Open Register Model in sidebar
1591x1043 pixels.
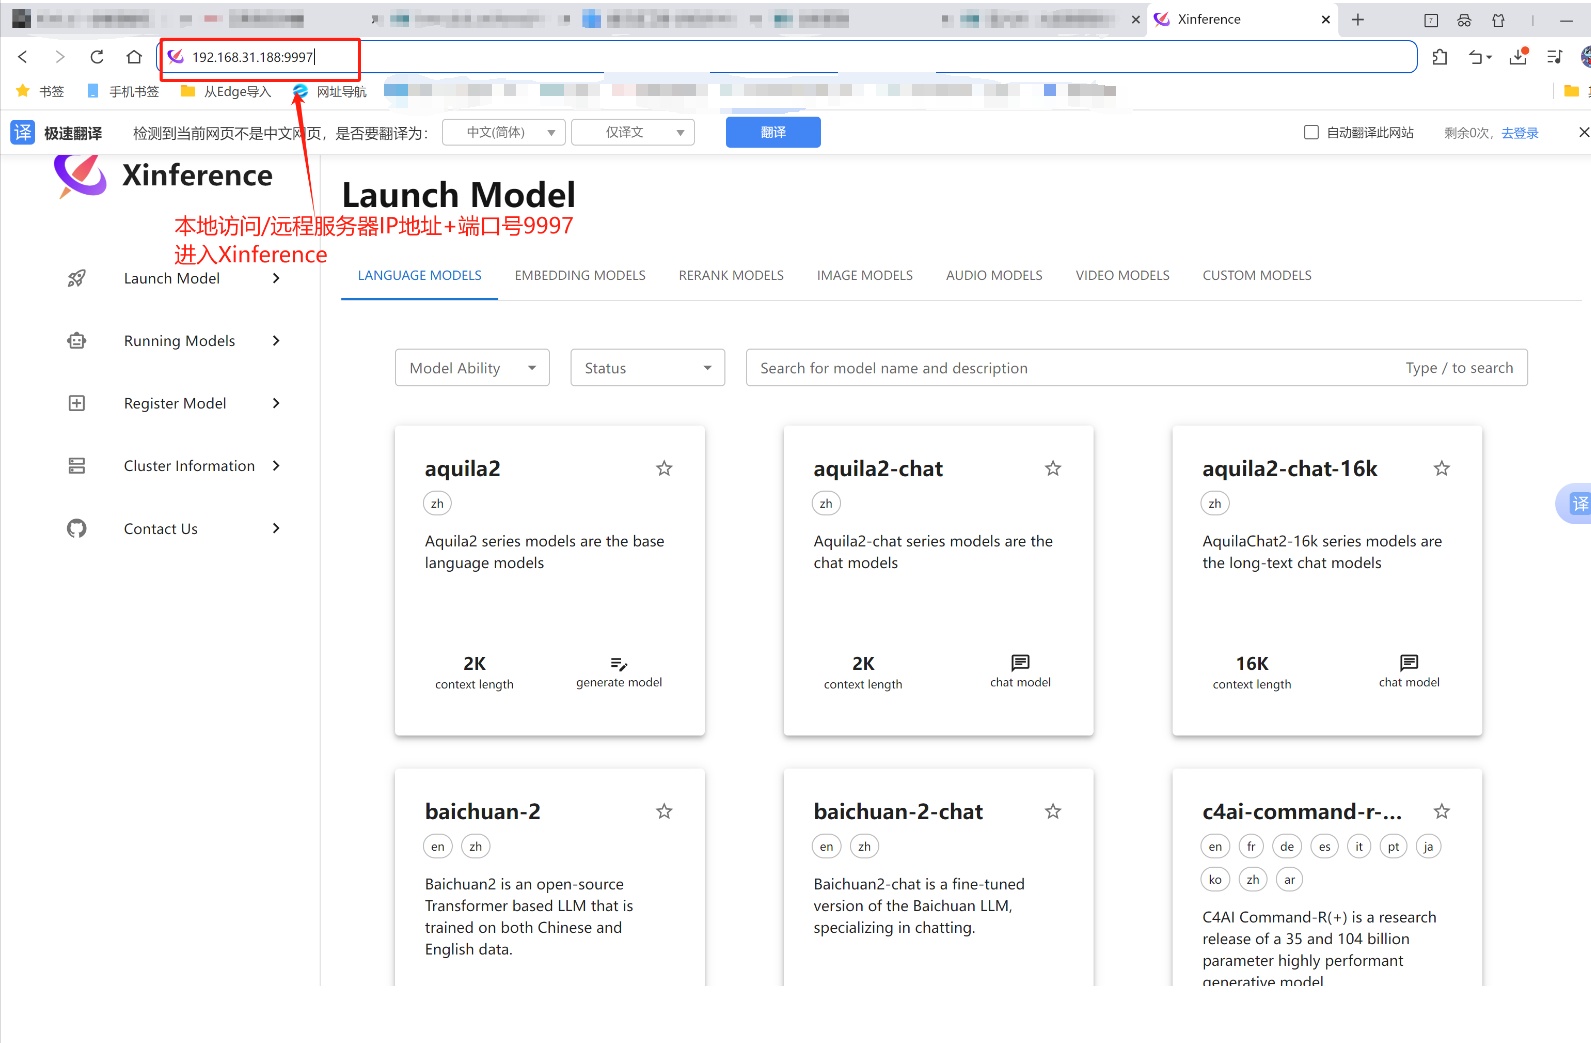click(x=175, y=403)
